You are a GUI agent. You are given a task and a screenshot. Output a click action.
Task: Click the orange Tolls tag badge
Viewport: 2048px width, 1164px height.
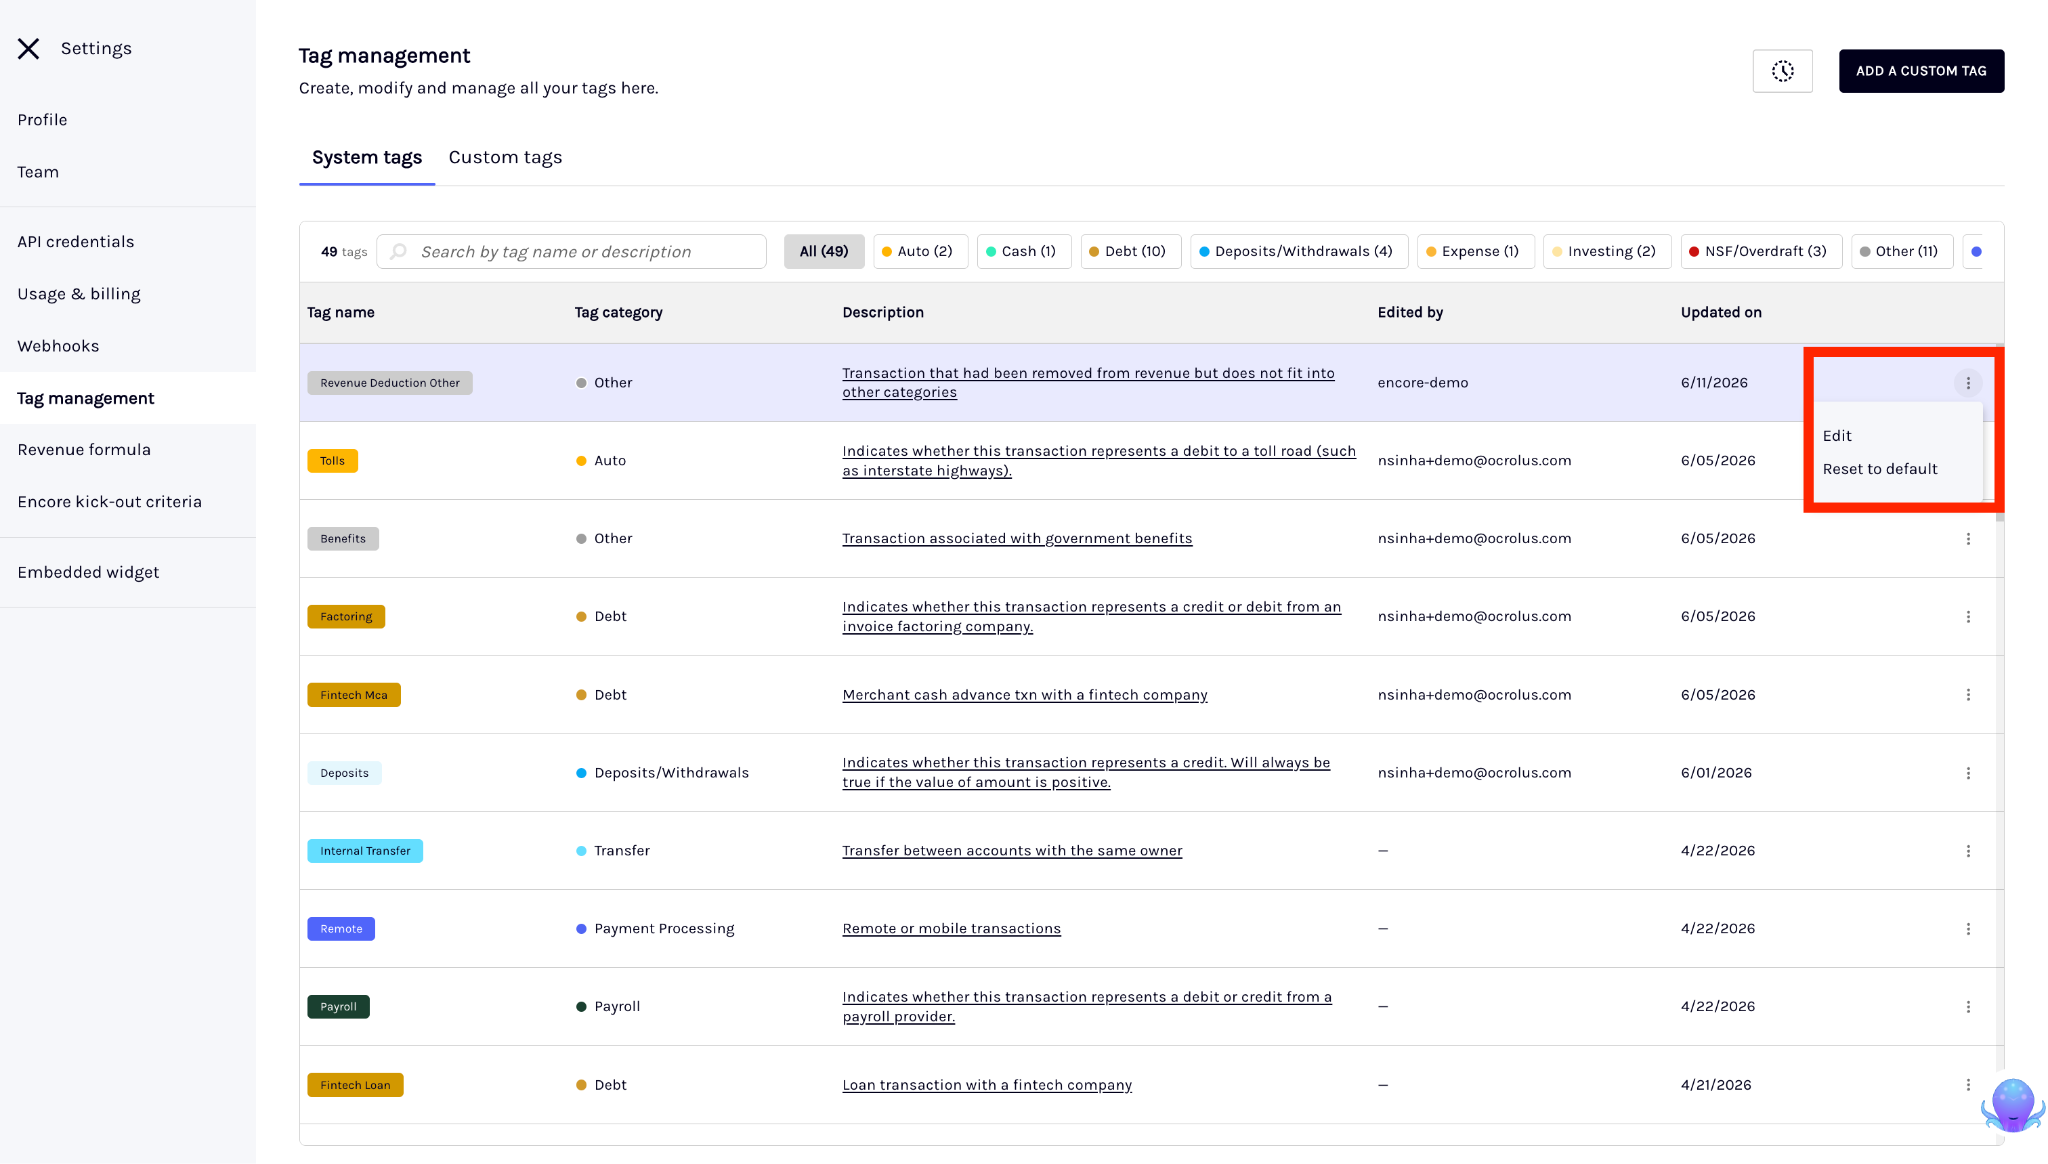(332, 461)
